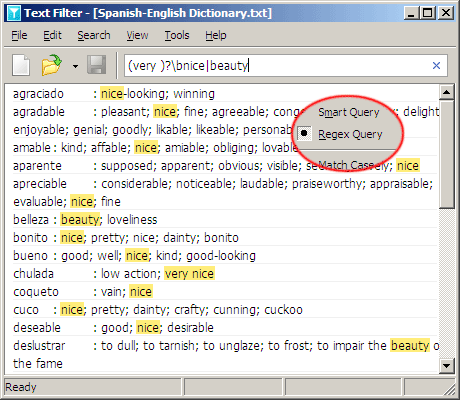This screenshot has height=400, width=460.
Task: Open the Tools menu
Action: (177, 35)
